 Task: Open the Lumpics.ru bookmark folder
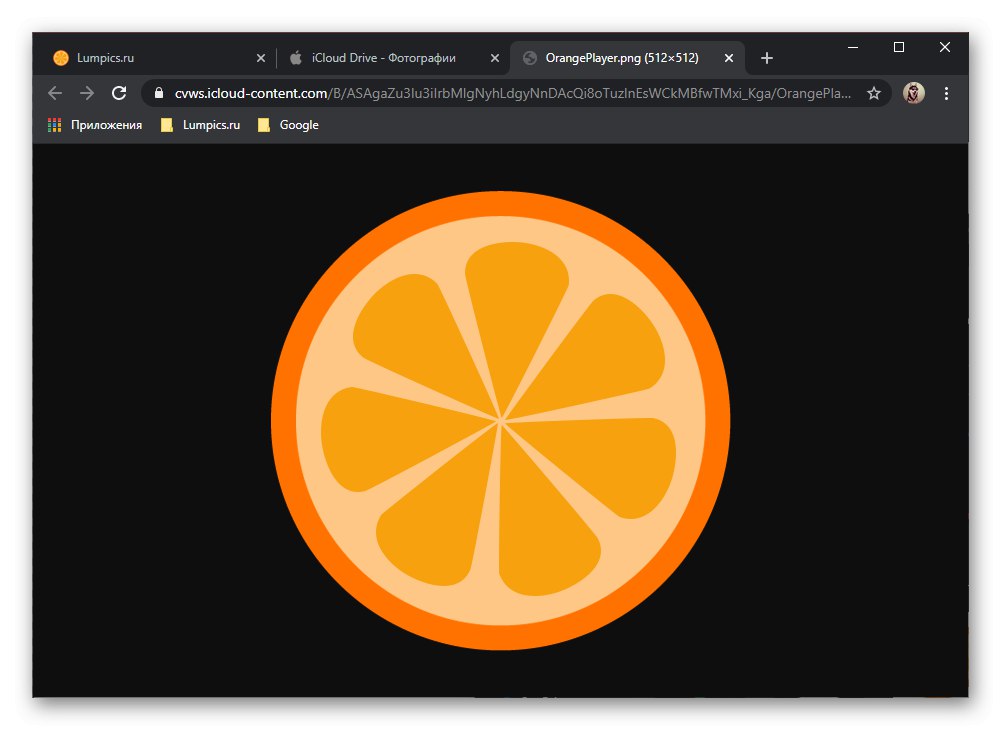click(x=200, y=125)
